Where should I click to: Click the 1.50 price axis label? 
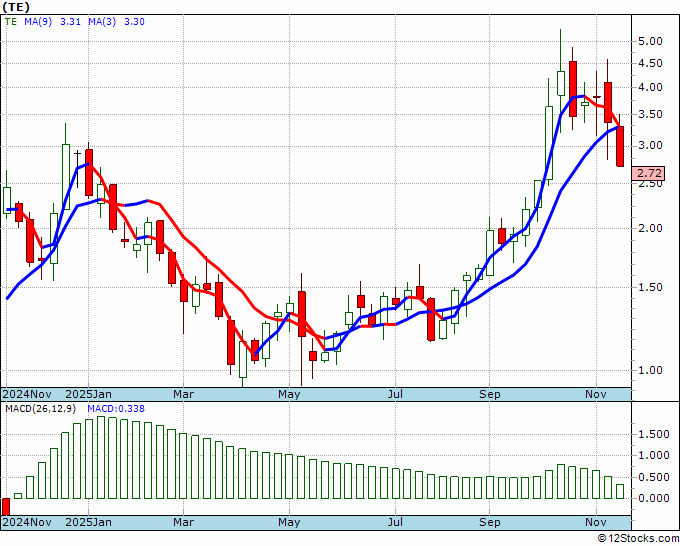(x=651, y=287)
